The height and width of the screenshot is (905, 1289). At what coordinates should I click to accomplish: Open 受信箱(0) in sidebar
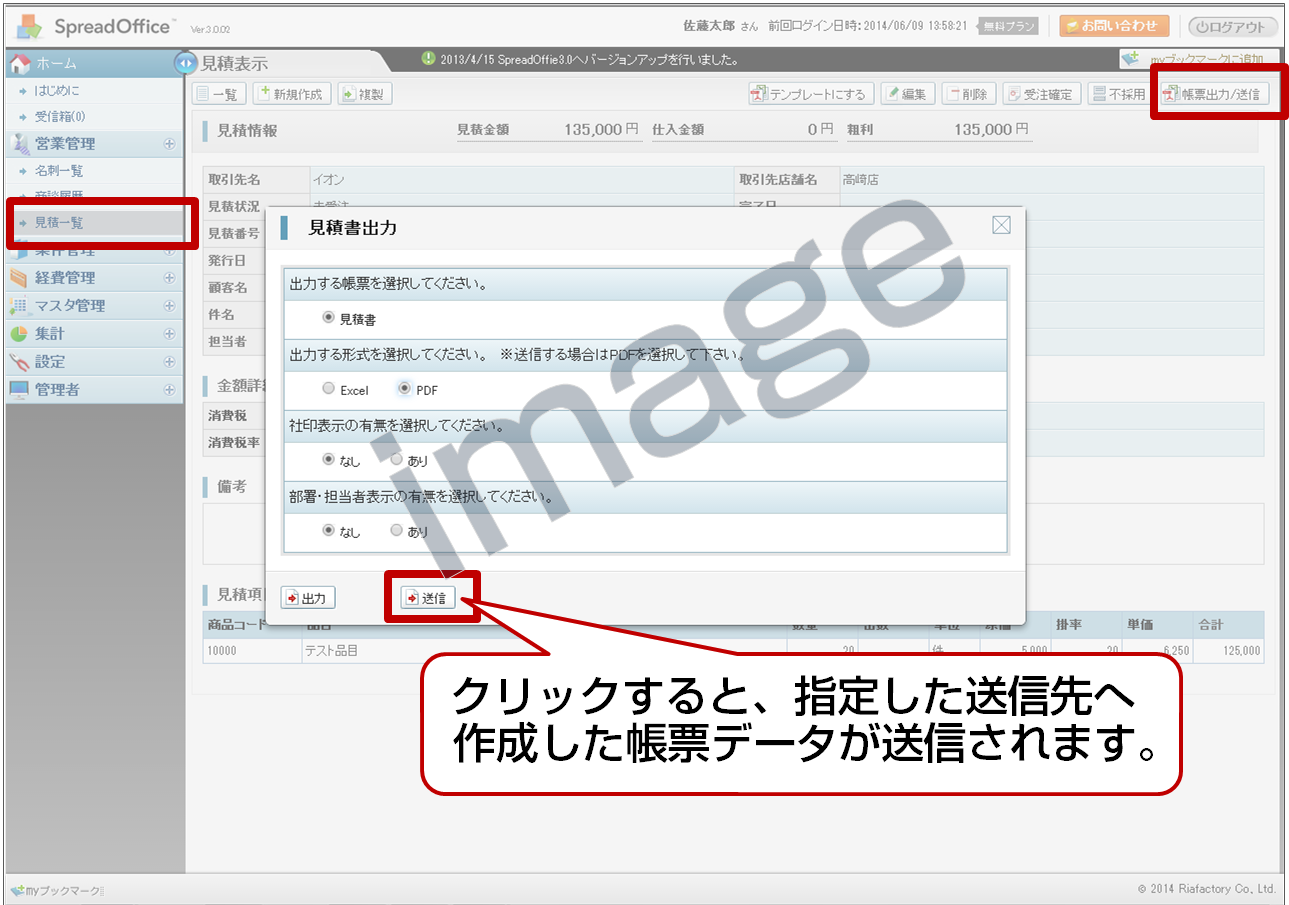click(60, 117)
